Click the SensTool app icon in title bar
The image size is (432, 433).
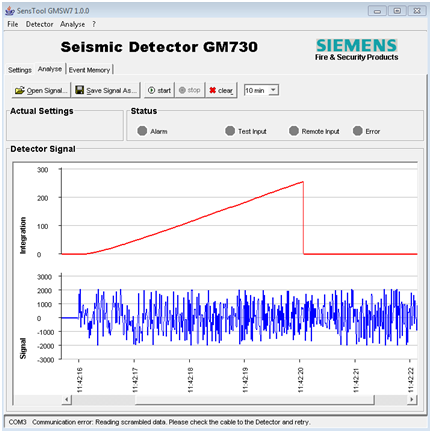coord(10,11)
